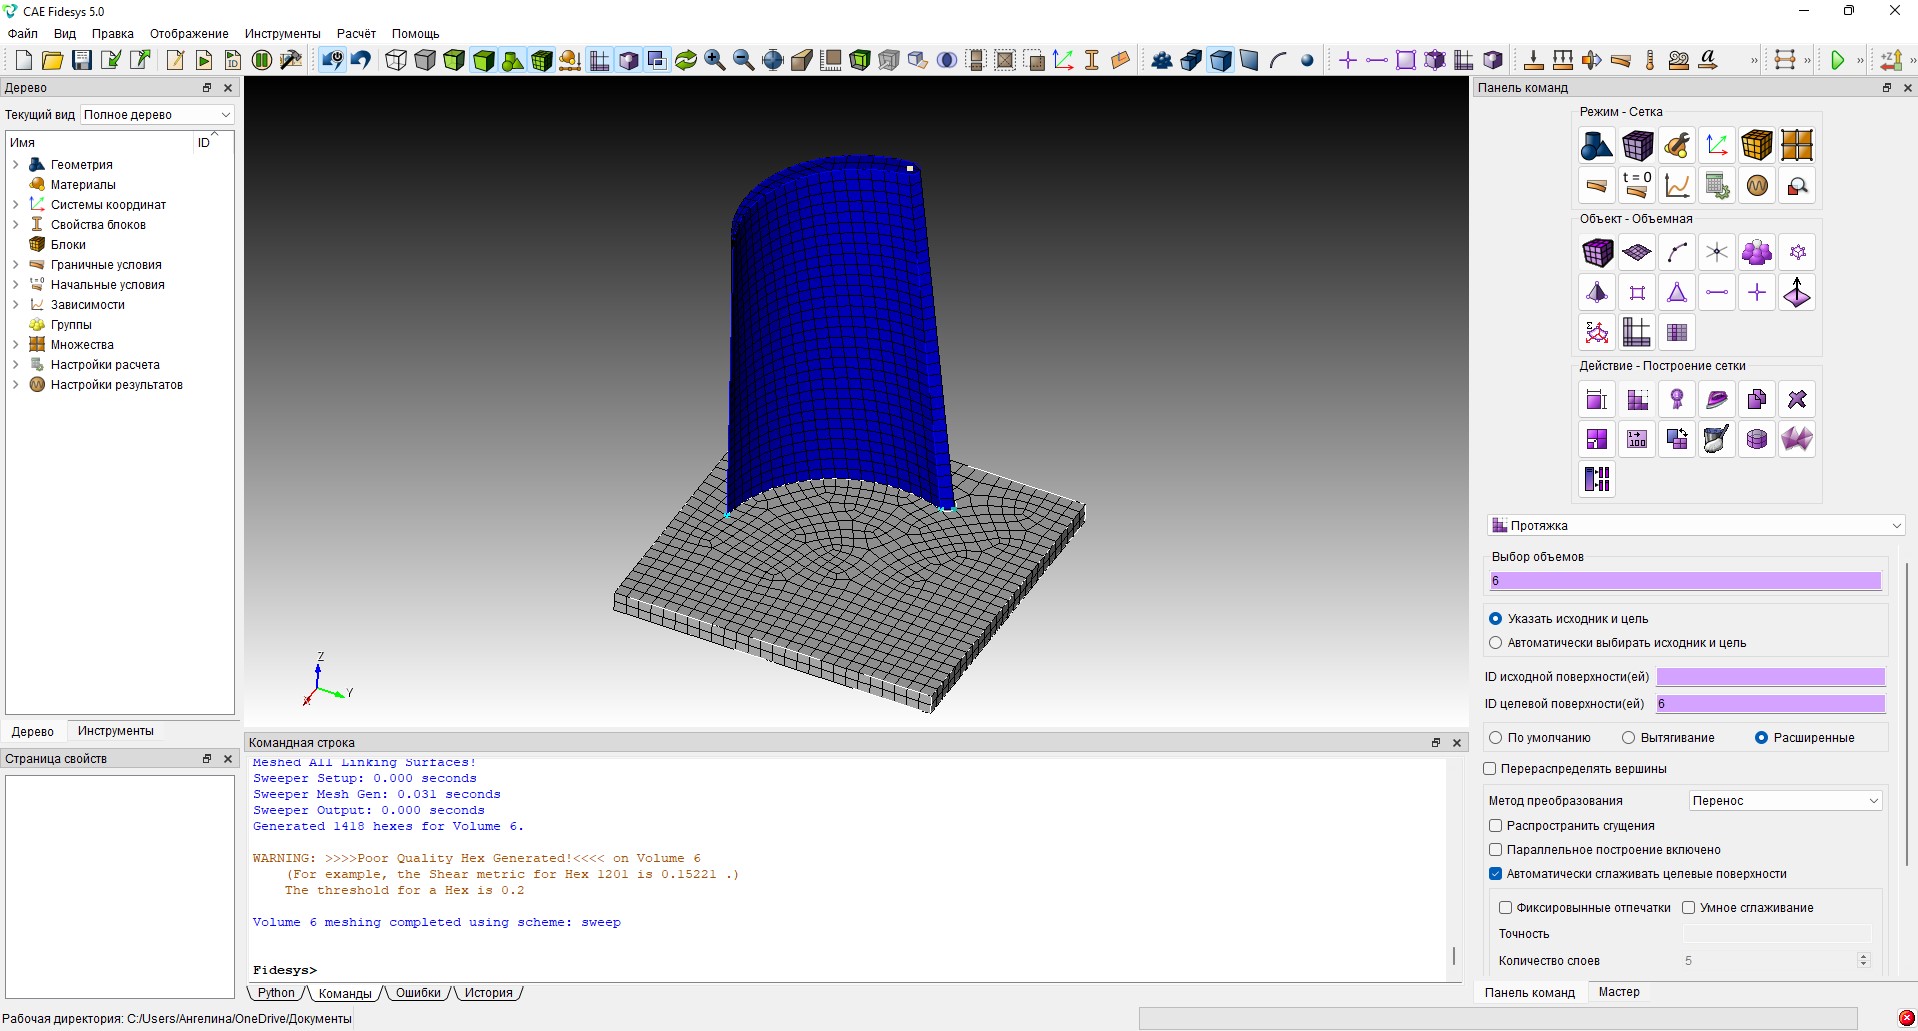Screen dimensions: 1918x1031
Task: Switch to the Мастер tab
Action: coord(1619,992)
